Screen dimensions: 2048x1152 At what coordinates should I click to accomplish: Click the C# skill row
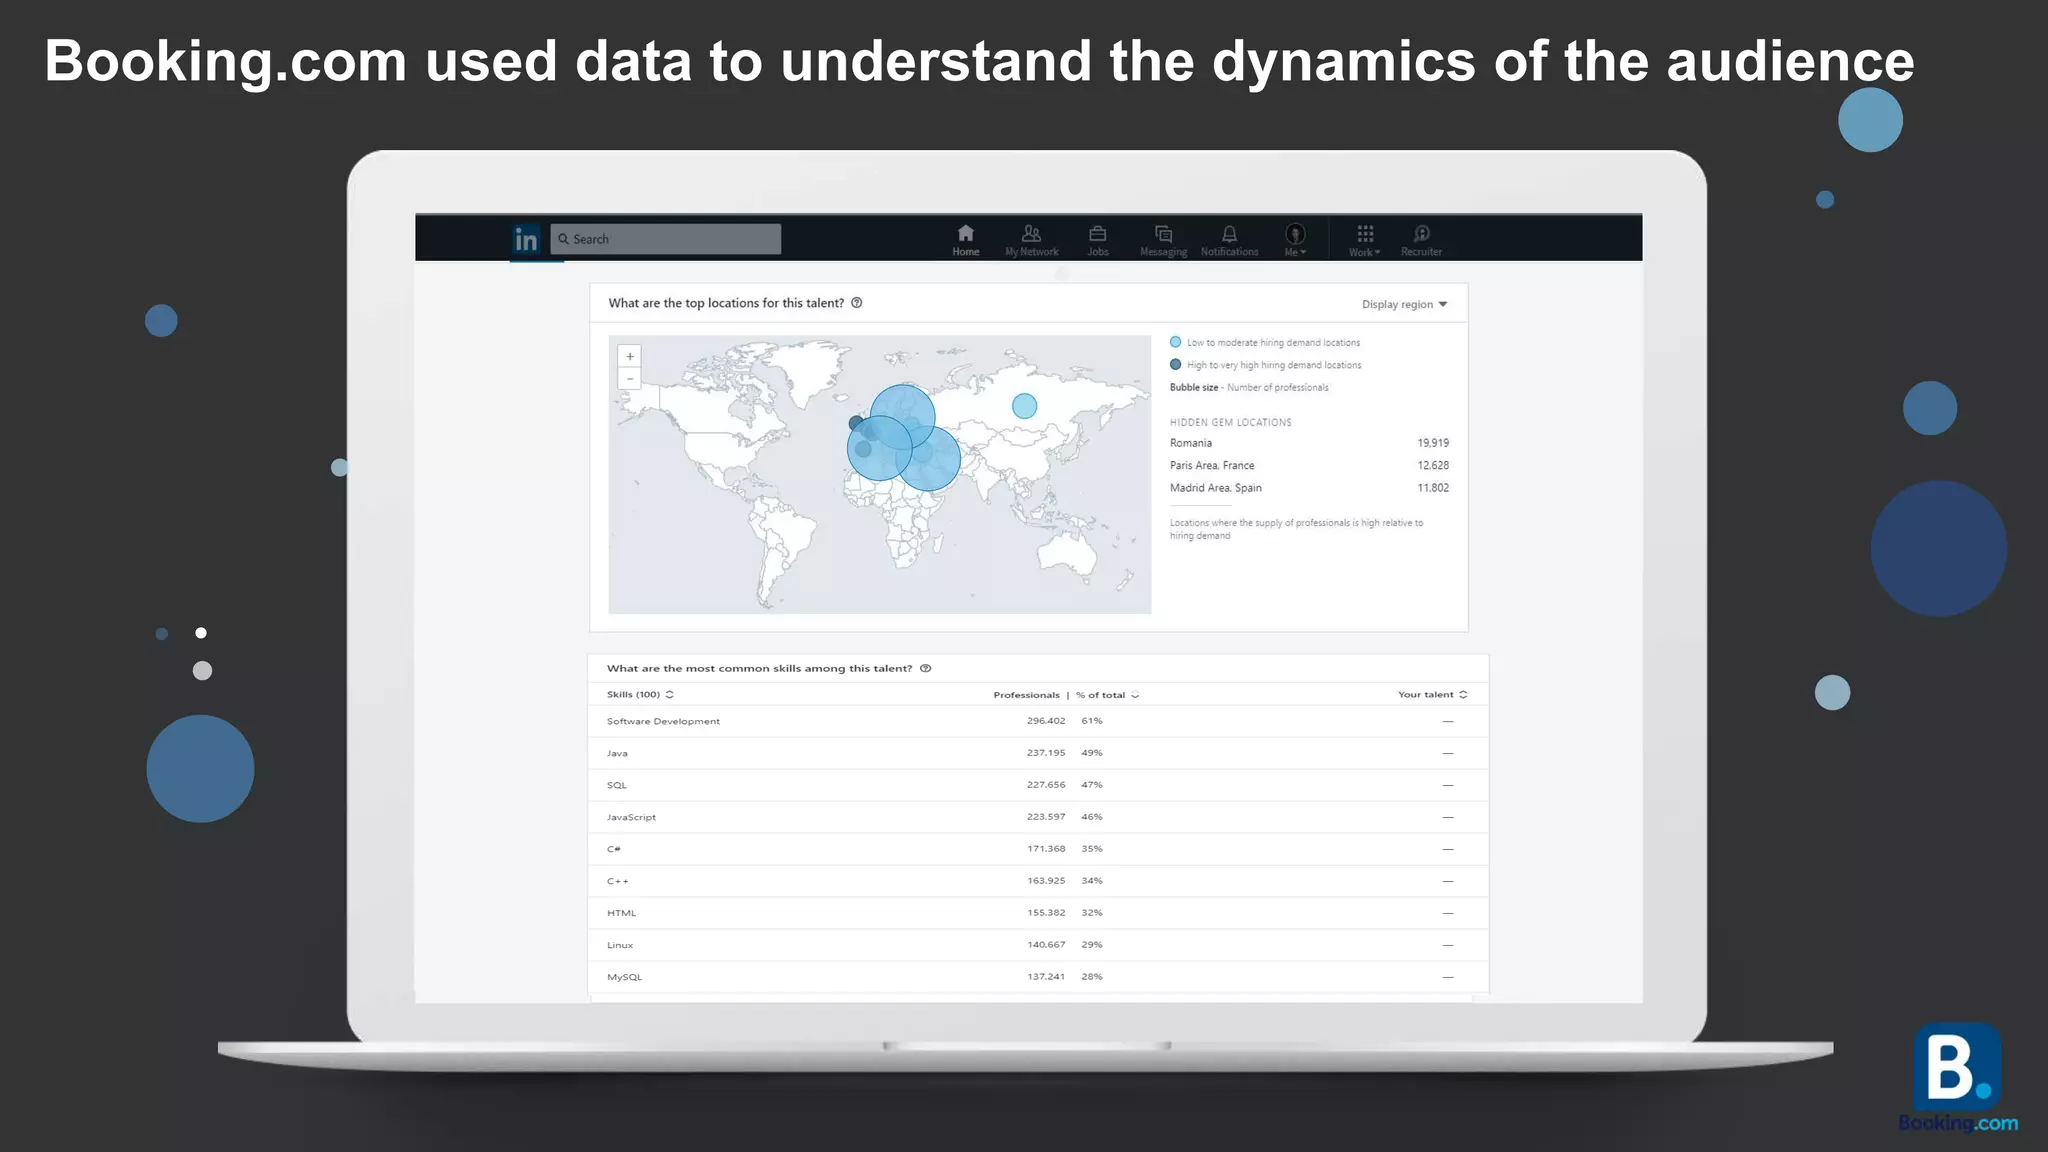tap(1038, 849)
